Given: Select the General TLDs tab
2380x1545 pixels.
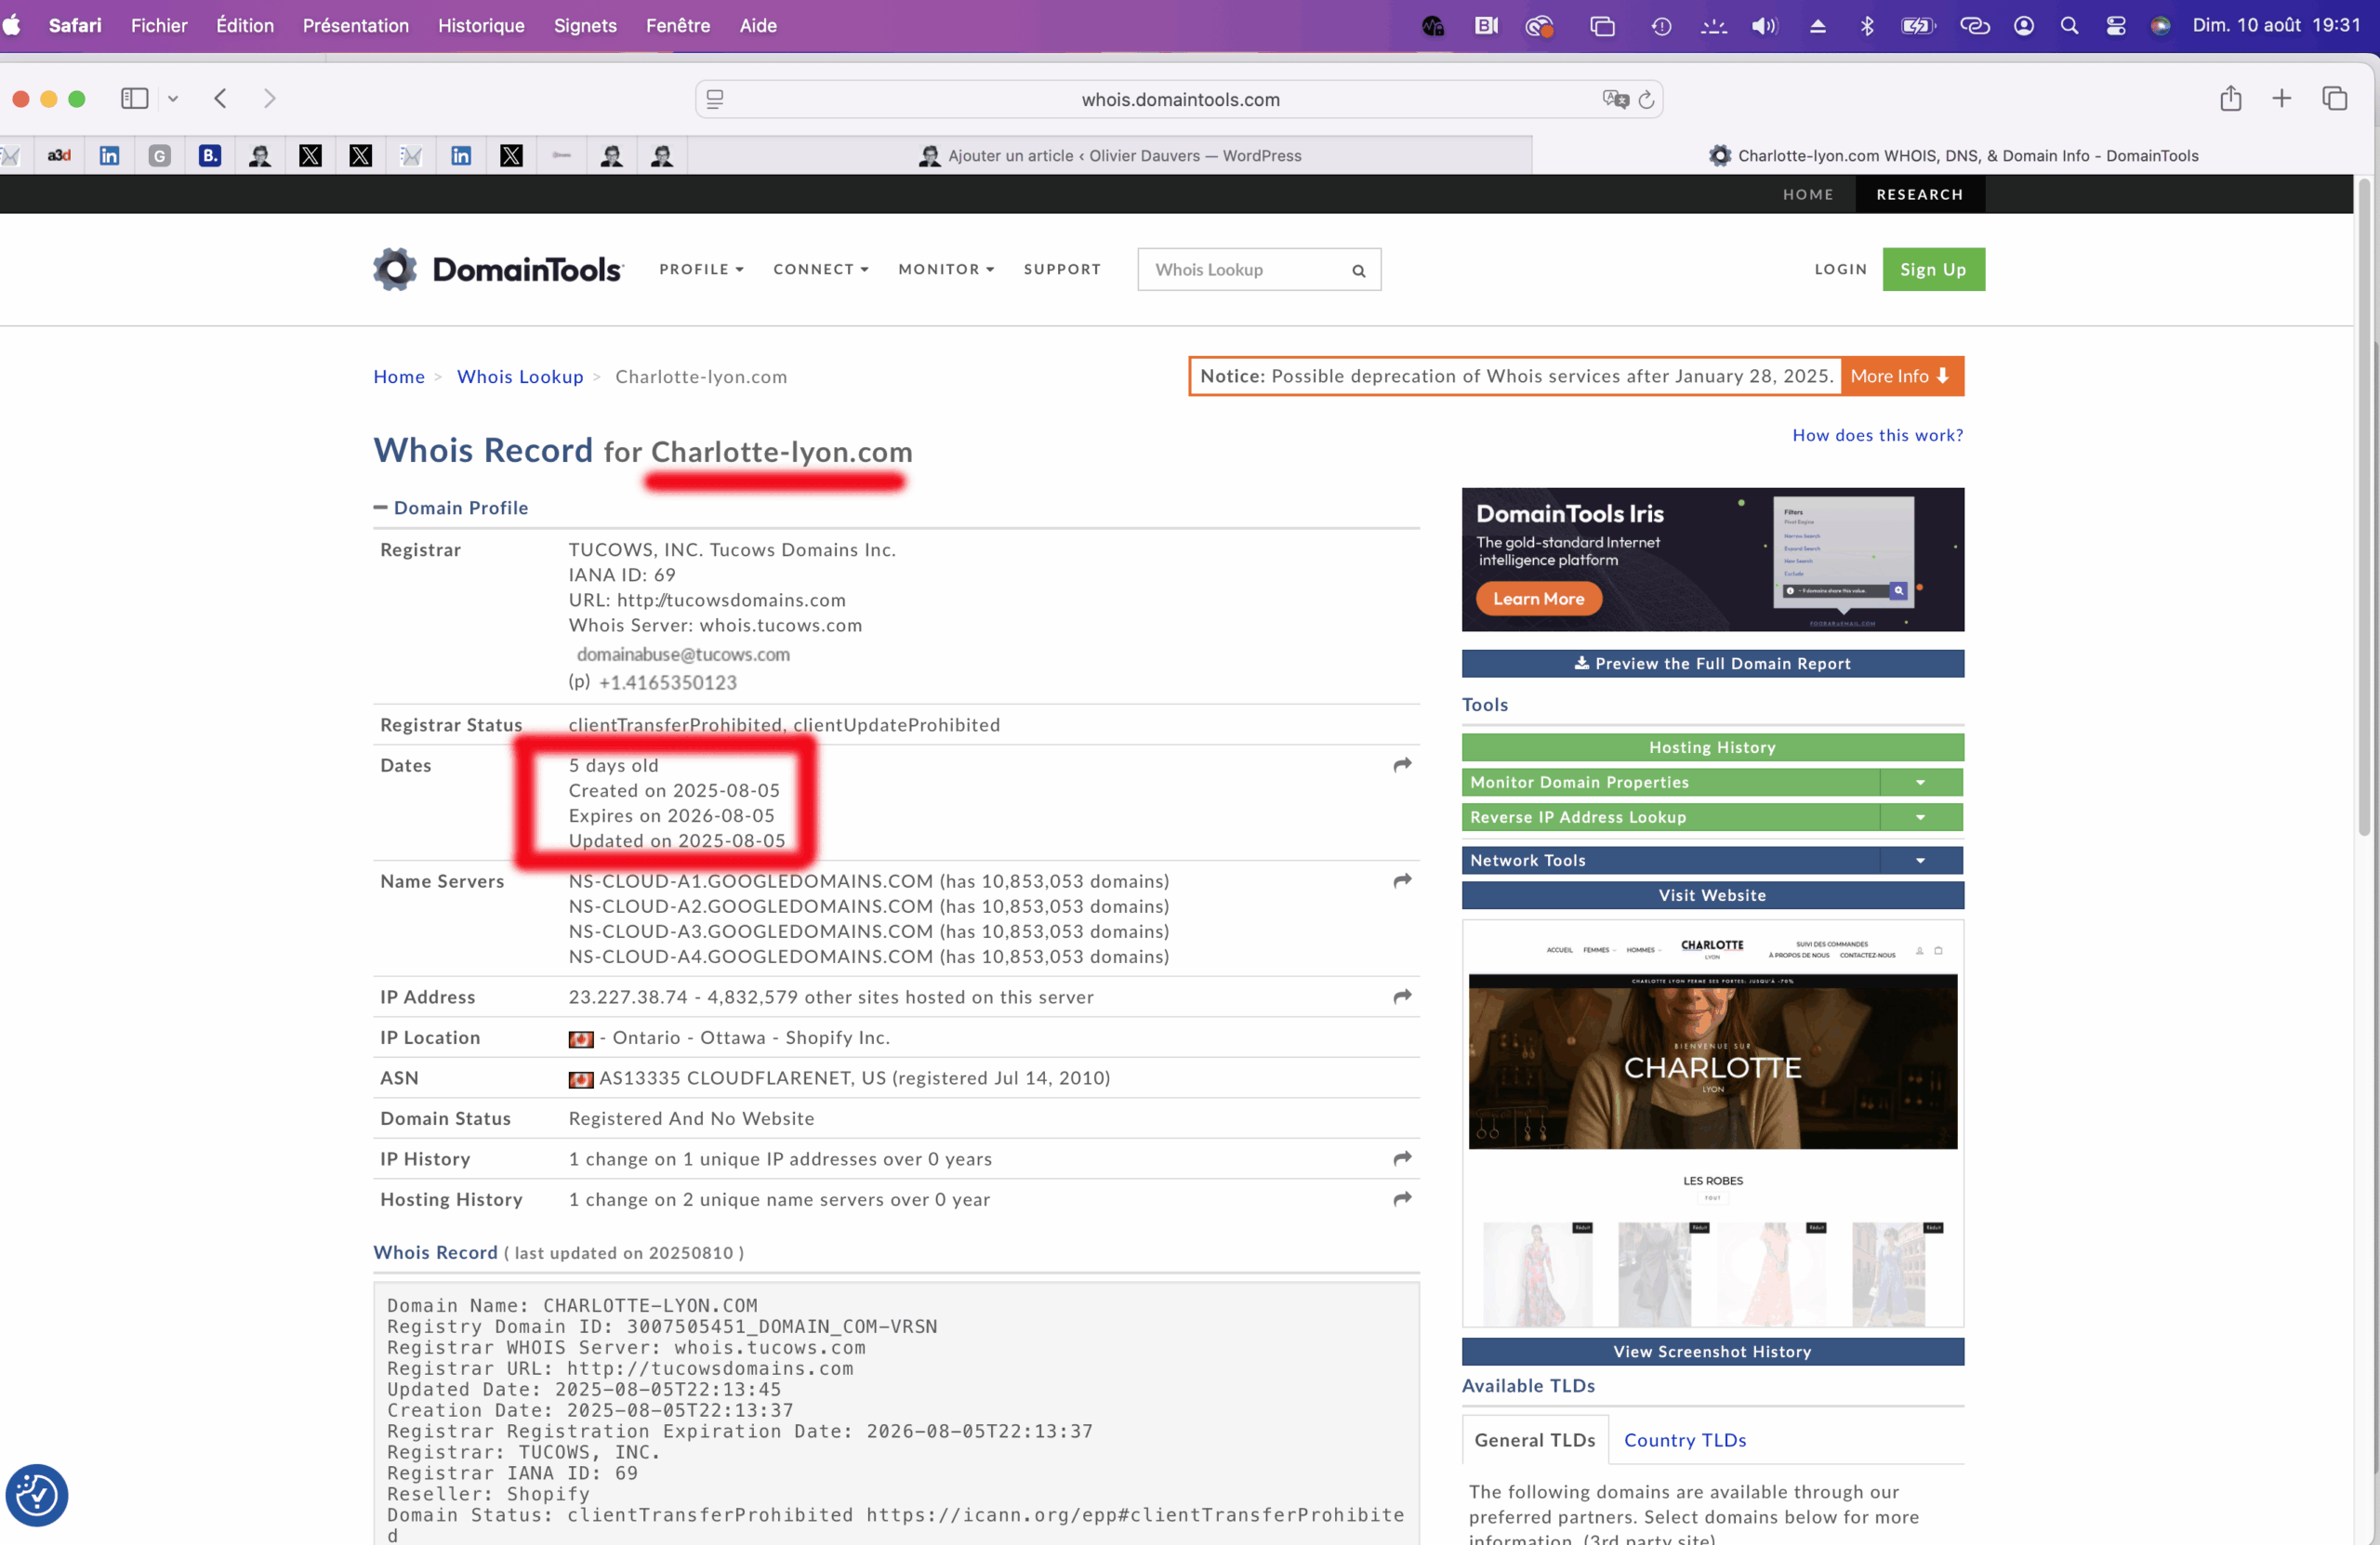Looking at the screenshot, I should [x=1535, y=1440].
